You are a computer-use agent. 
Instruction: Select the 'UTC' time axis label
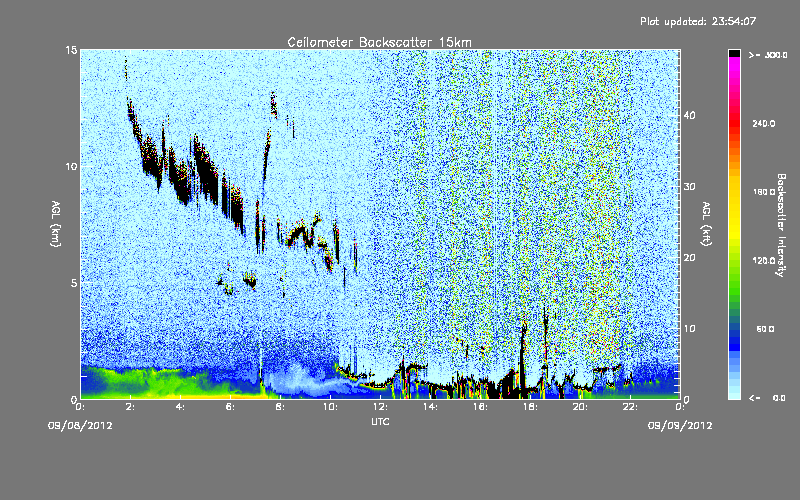point(380,421)
